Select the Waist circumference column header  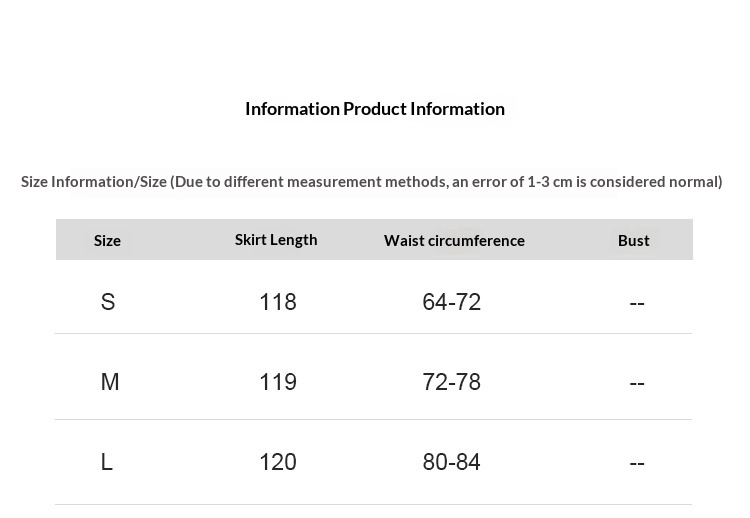coord(454,240)
